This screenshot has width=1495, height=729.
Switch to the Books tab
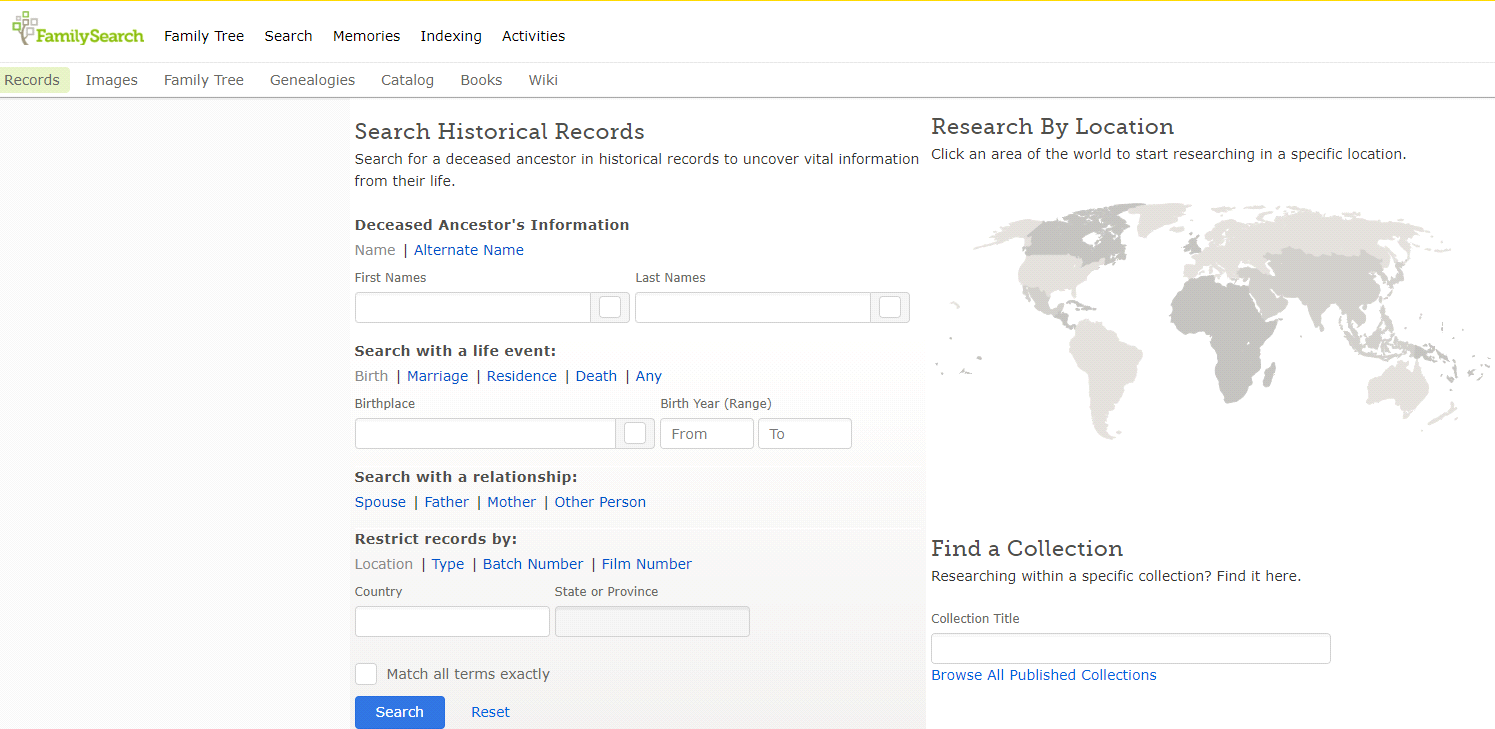tap(481, 80)
